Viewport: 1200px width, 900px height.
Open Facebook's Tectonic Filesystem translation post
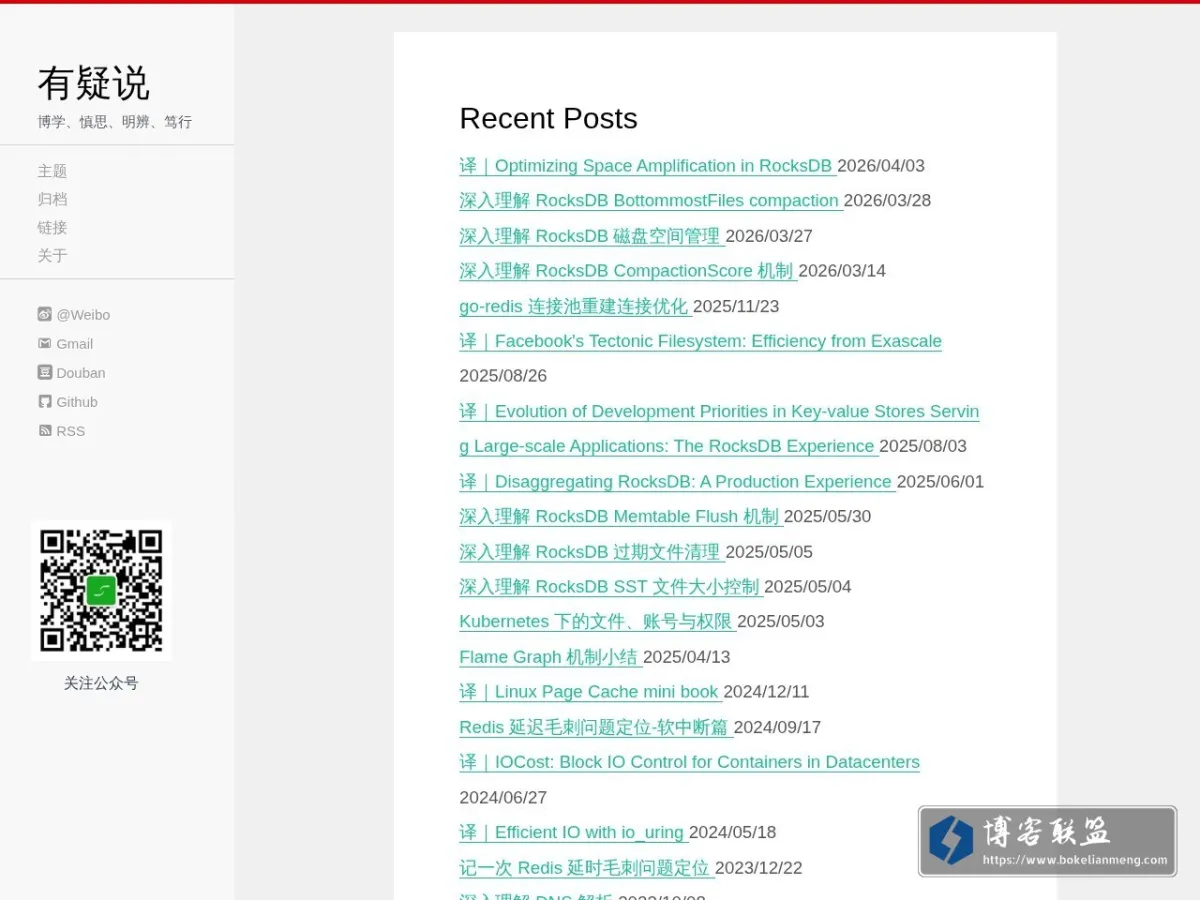click(x=700, y=341)
